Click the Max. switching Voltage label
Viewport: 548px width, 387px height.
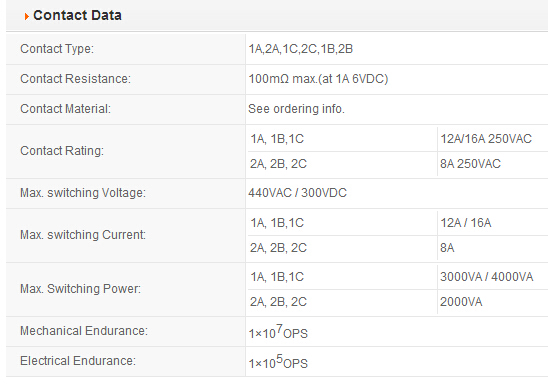pos(83,193)
